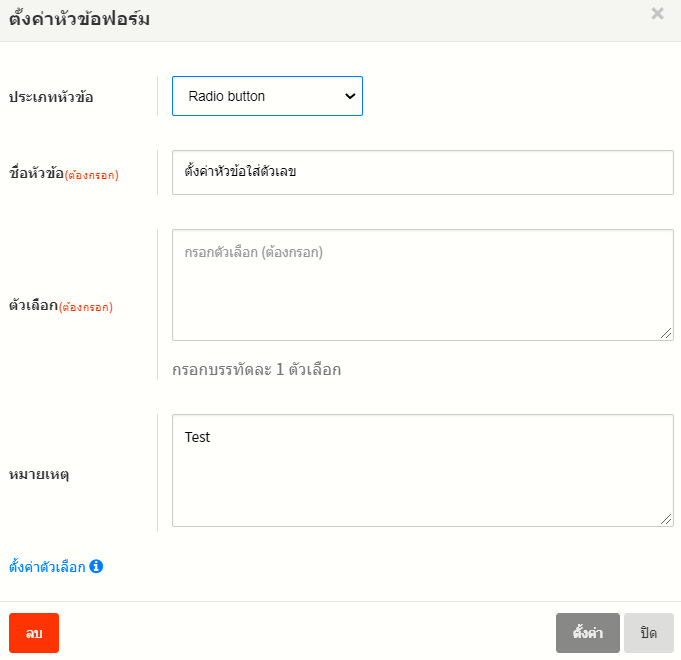The image size is (681, 660).
Task: Click inside the ตัวเลือก options textarea
Action: (422, 284)
